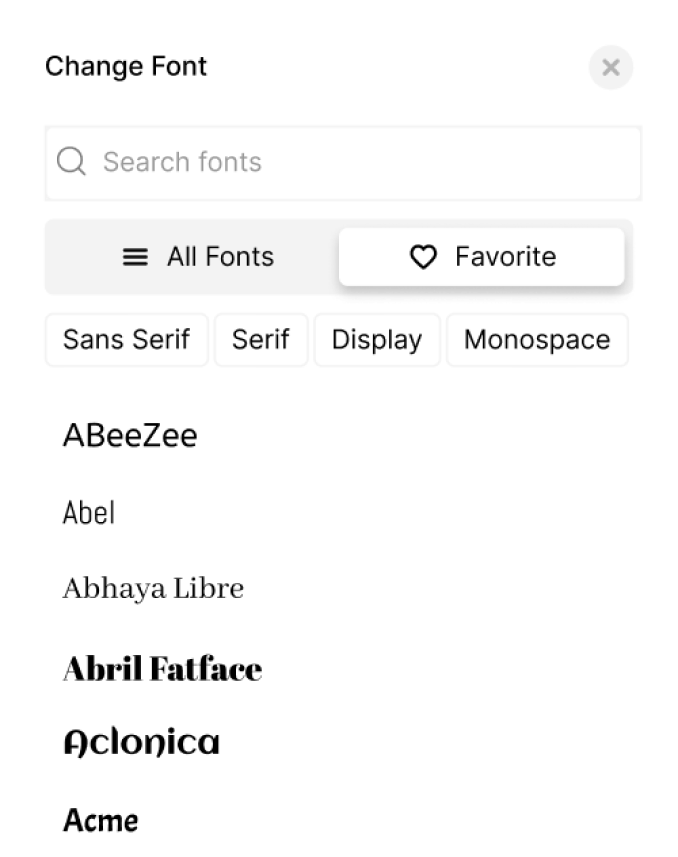
Task: Click the hamburger icon beside All Fonts
Action: [135, 257]
